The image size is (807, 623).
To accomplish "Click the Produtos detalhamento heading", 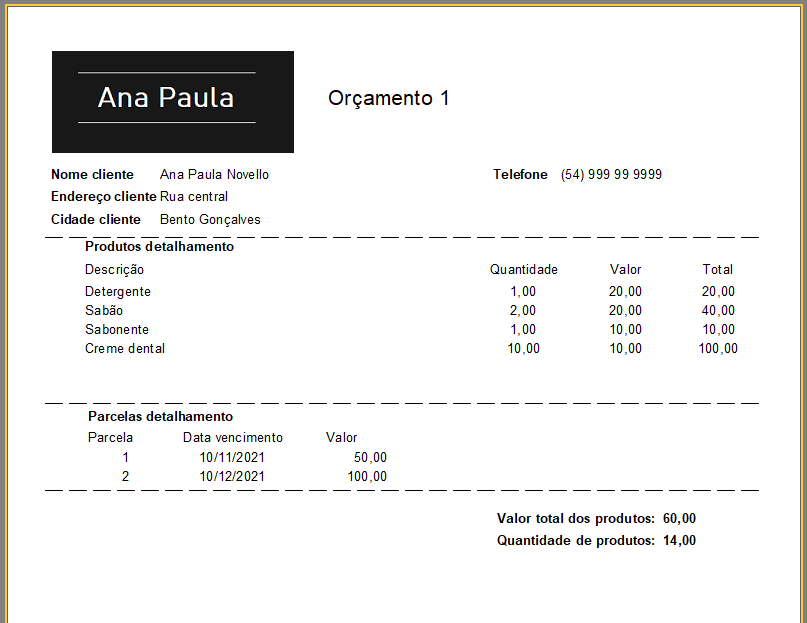I will [160, 247].
